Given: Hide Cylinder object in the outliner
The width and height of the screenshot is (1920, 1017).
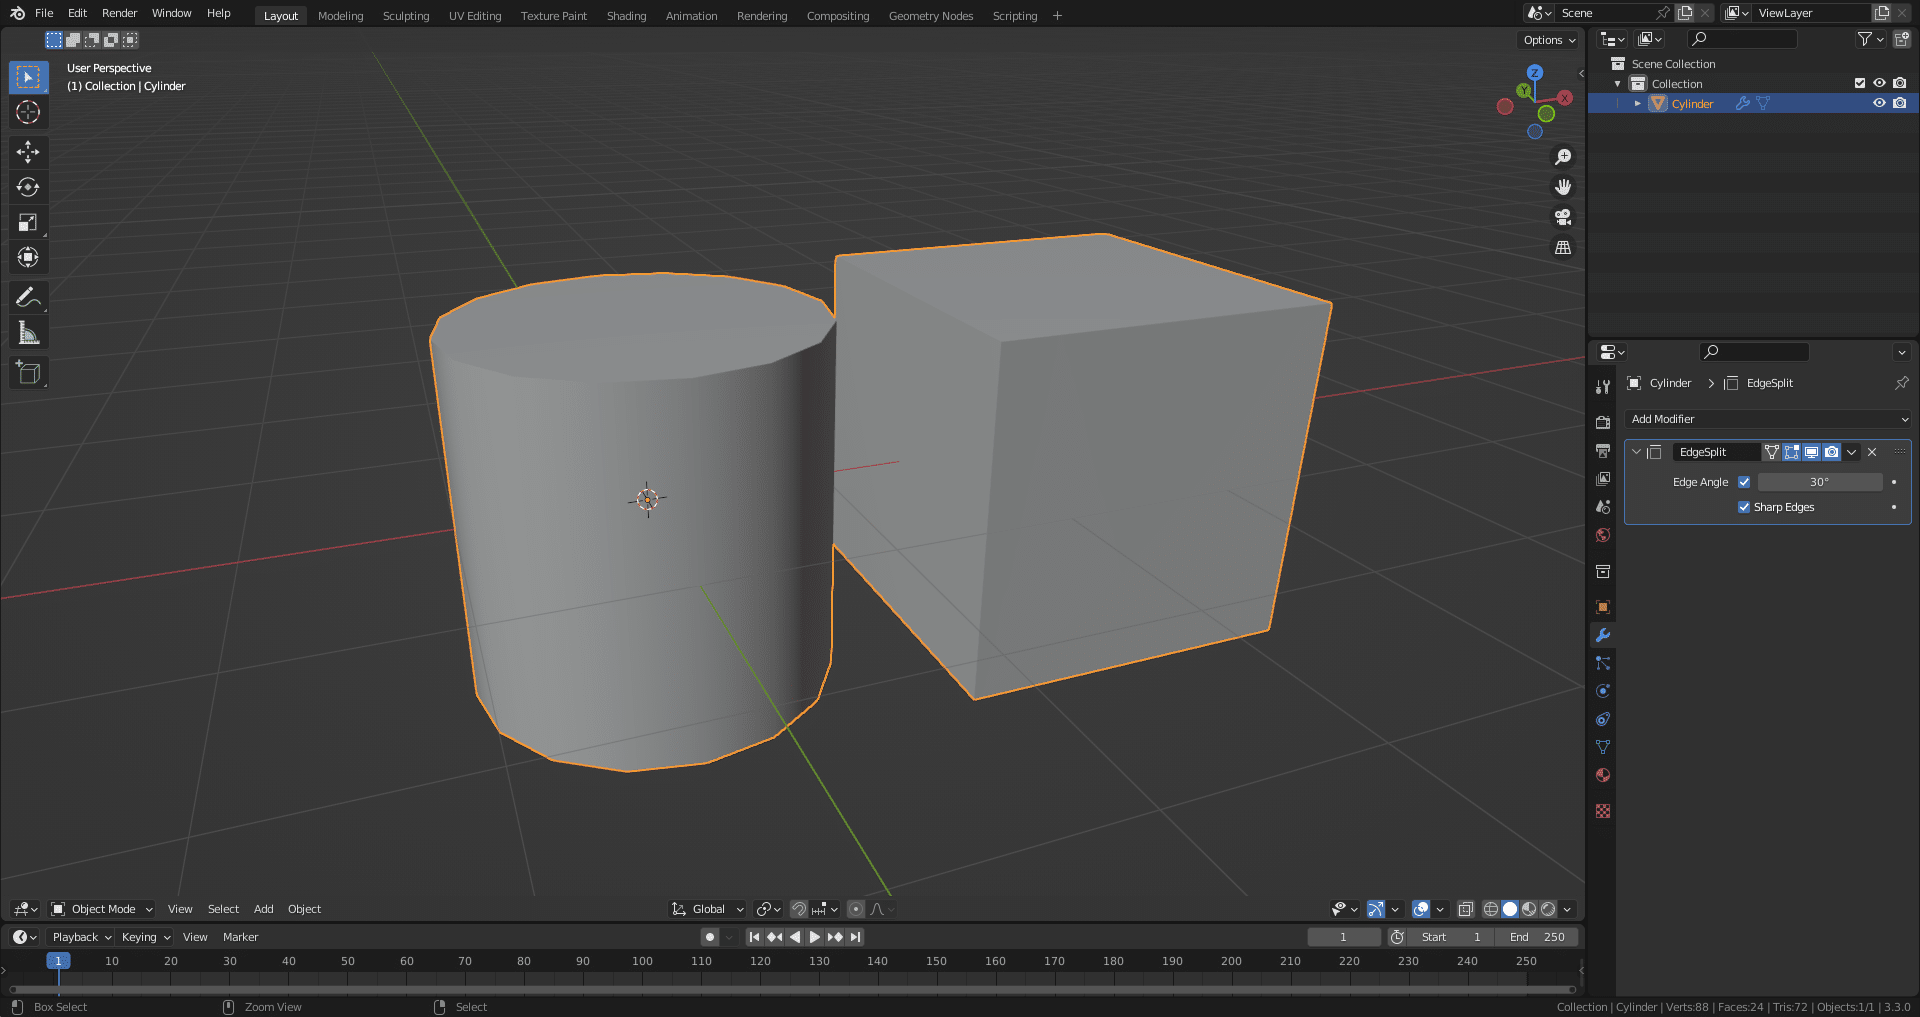Looking at the screenshot, I should coord(1879,103).
